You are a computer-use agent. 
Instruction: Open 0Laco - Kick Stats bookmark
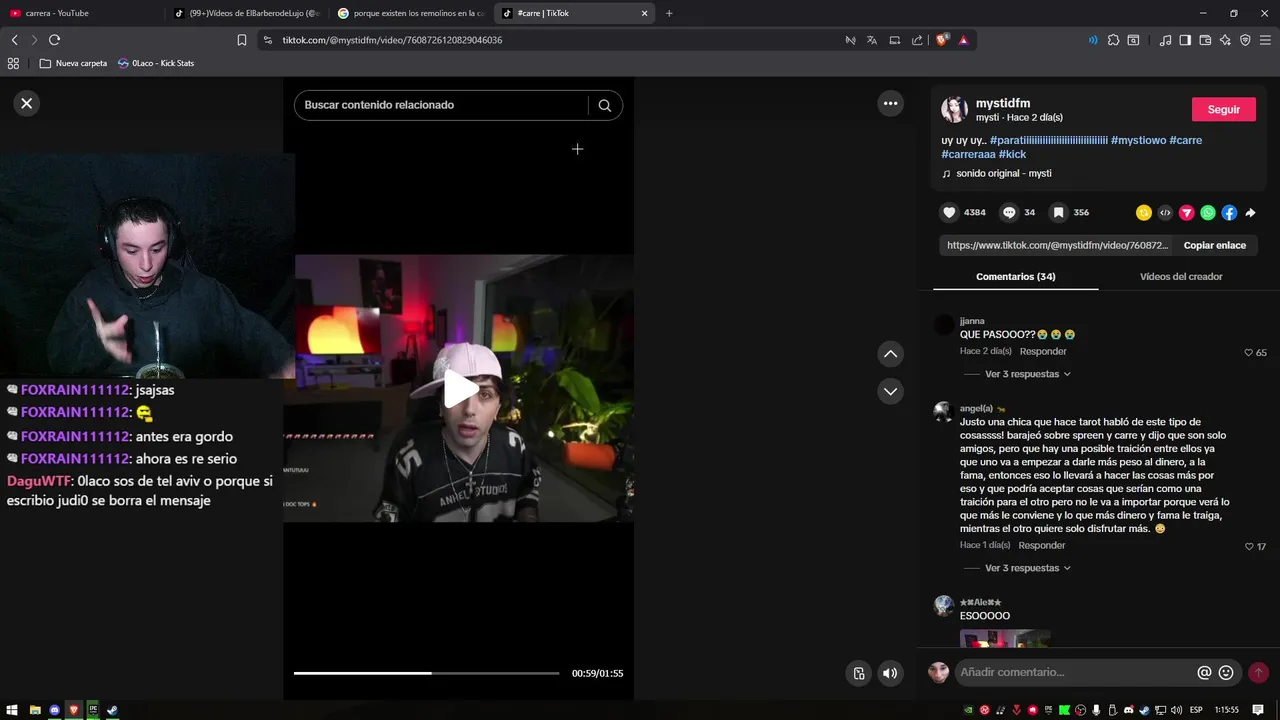pos(156,63)
